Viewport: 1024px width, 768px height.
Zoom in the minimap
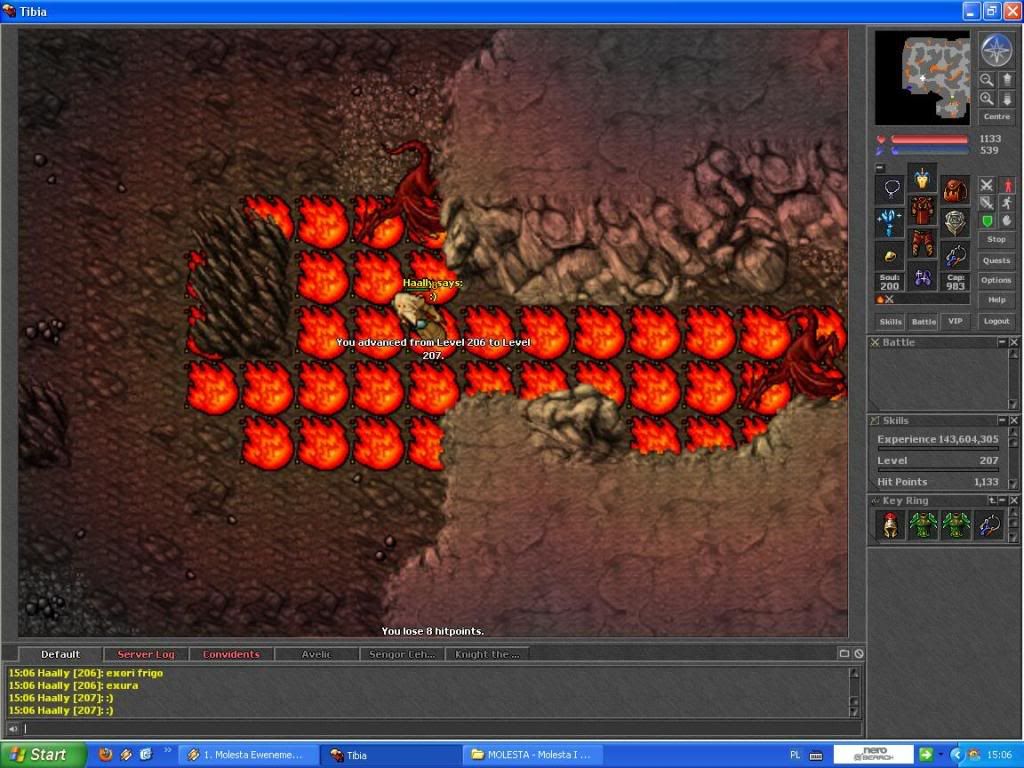[986, 99]
